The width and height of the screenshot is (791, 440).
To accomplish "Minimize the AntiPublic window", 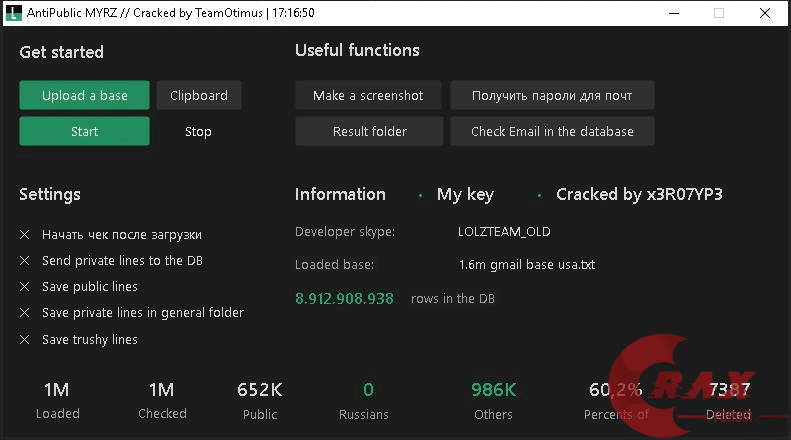I will (x=672, y=13).
